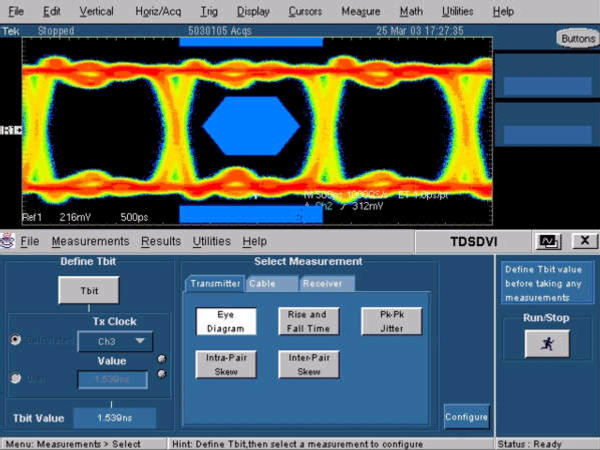Click the TDSDVI application logo icon
This screenshot has width=600, height=450.
click(8, 241)
